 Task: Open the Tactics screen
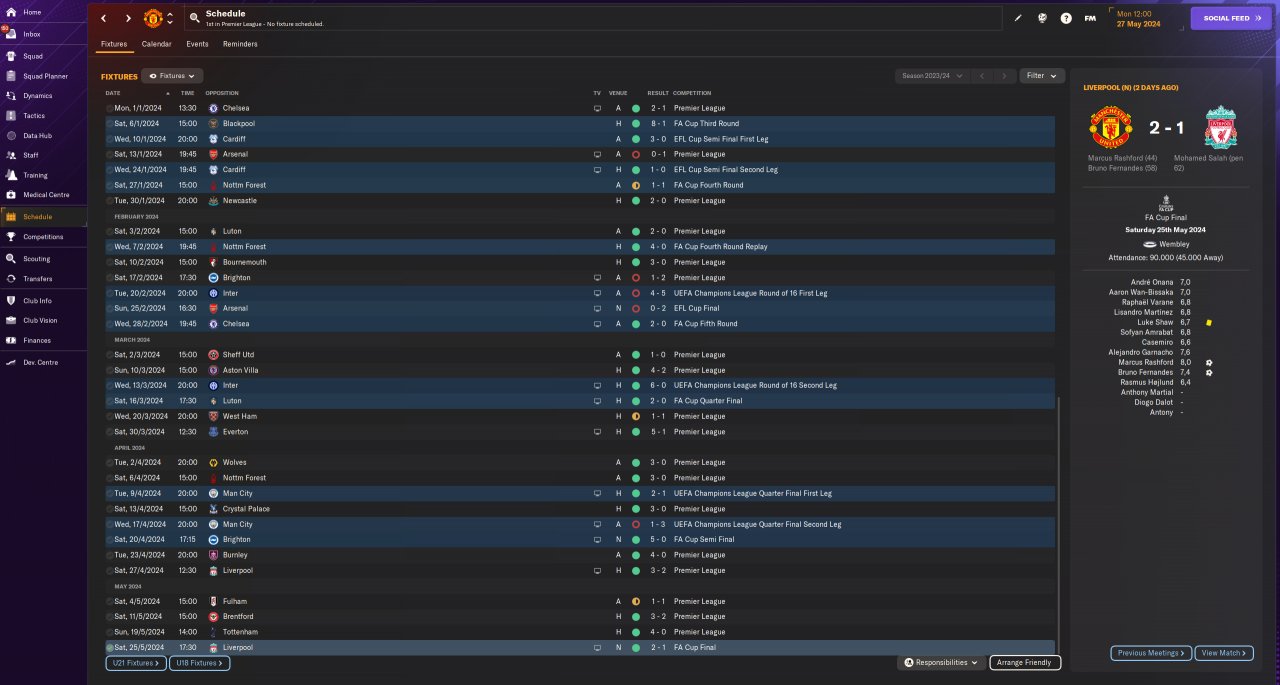tap(34, 116)
